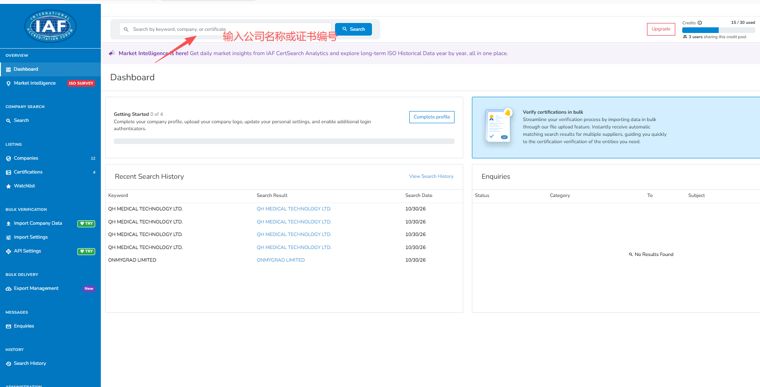Click the Getting Started progress bar
Screen dimensions: 760x387
(x=284, y=141)
